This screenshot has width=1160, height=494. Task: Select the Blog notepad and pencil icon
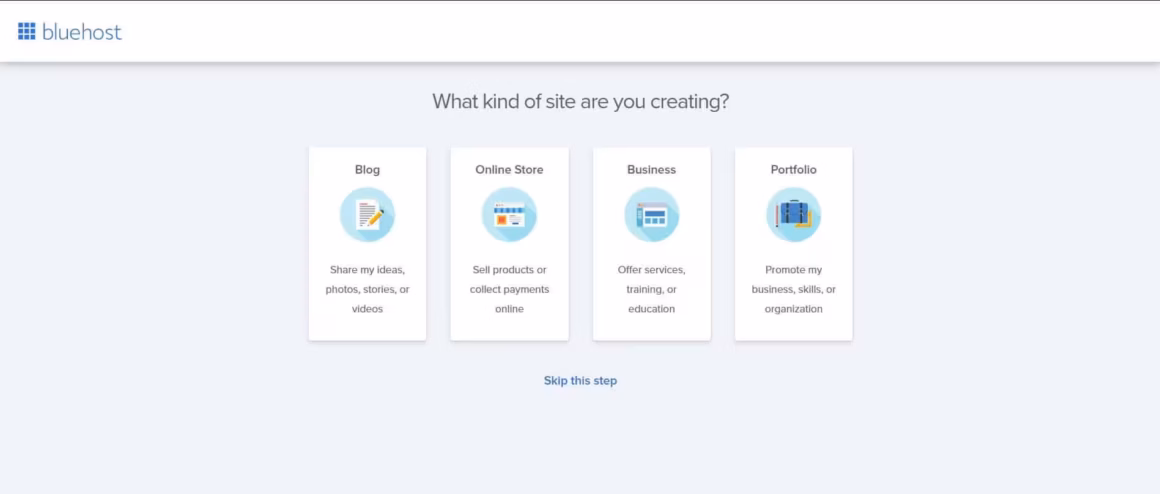pyautogui.click(x=368, y=214)
